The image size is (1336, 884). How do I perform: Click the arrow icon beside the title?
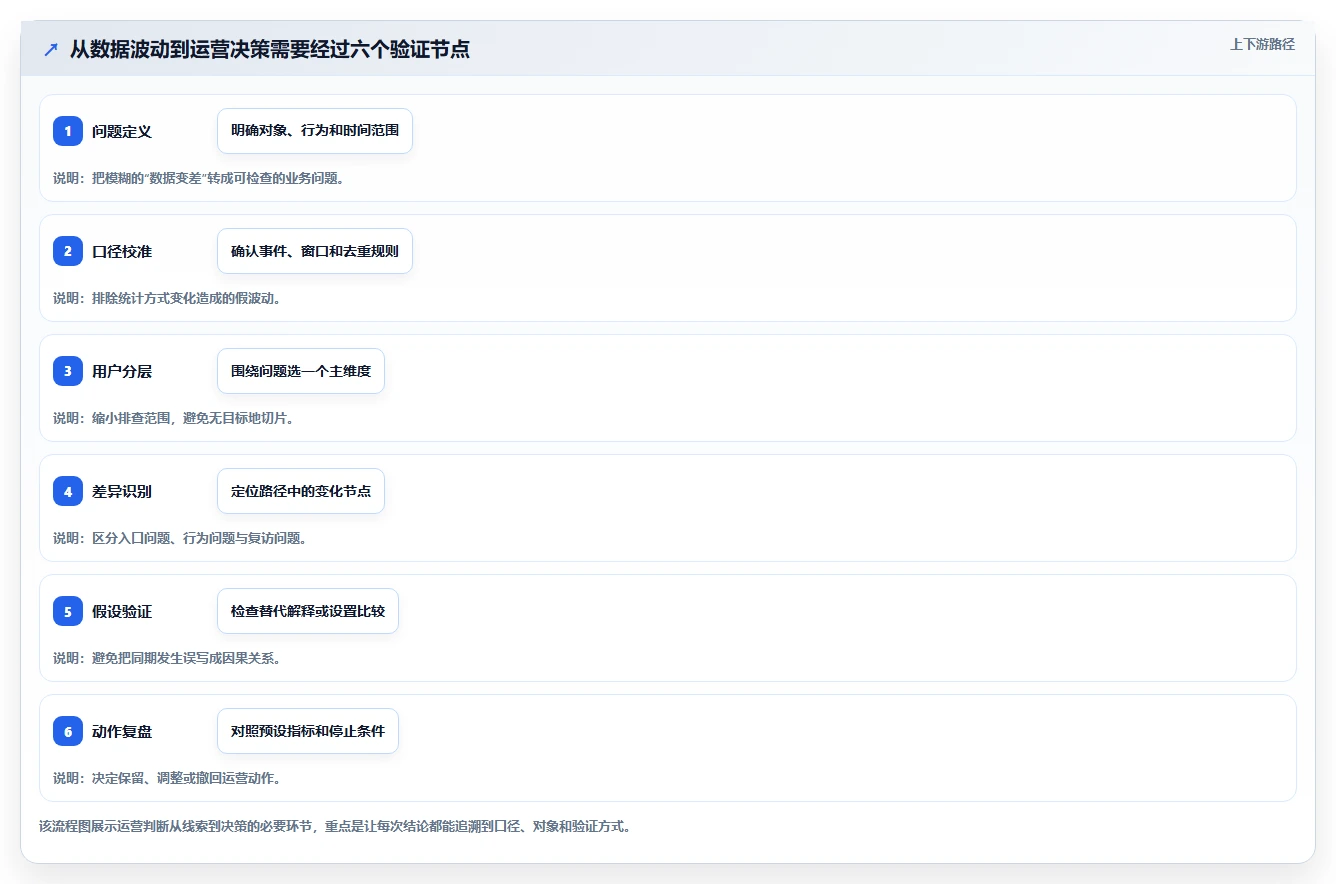[x=51, y=49]
